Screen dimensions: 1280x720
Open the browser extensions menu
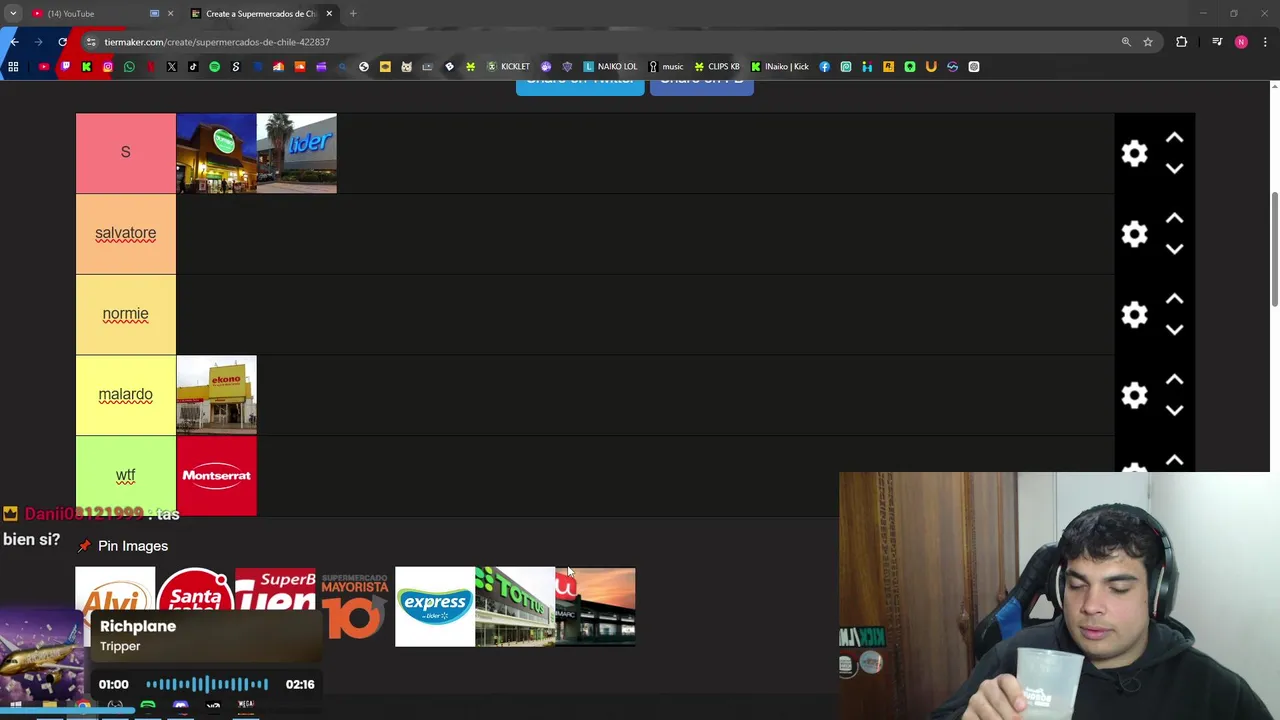pyautogui.click(x=1181, y=42)
